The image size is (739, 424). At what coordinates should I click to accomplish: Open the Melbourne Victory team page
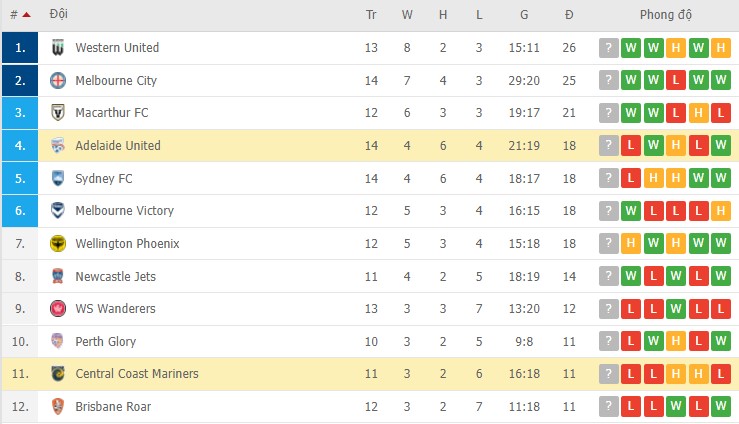coord(124,211)
